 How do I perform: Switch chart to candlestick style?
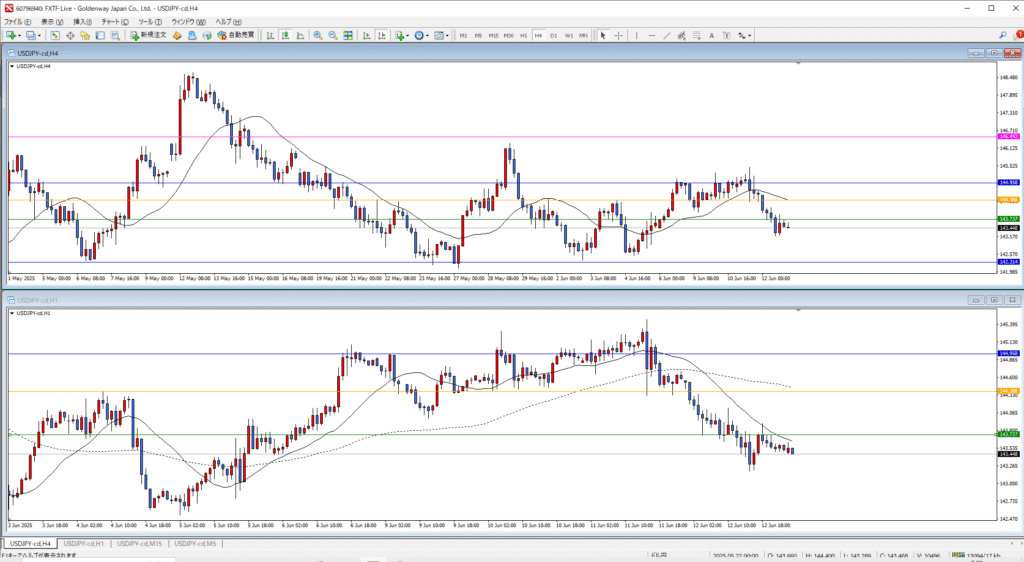285,35
